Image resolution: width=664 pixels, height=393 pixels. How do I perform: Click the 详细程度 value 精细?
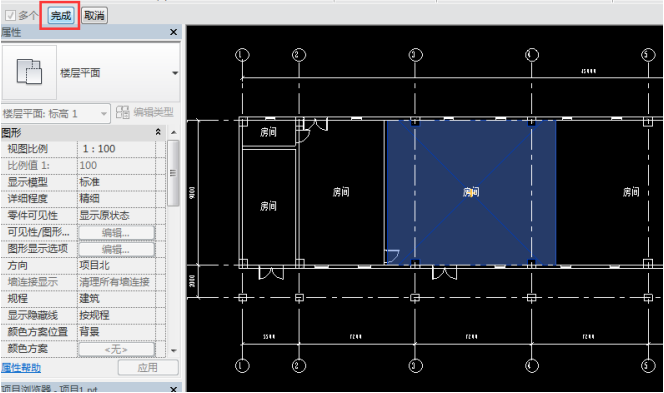pos(117,199)
